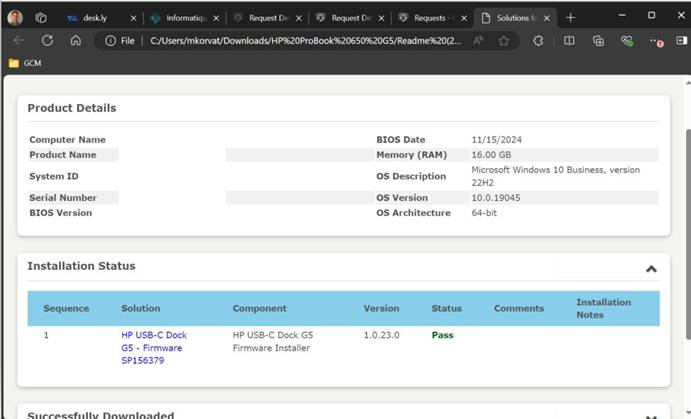The image size is (691, 419).
Task: Click the Status column header
Action: [x=446, y=308]
